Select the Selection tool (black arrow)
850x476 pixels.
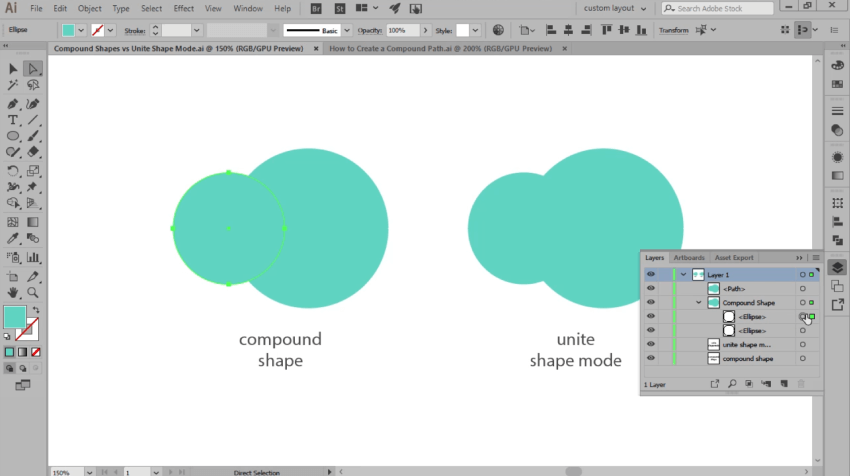14,69
